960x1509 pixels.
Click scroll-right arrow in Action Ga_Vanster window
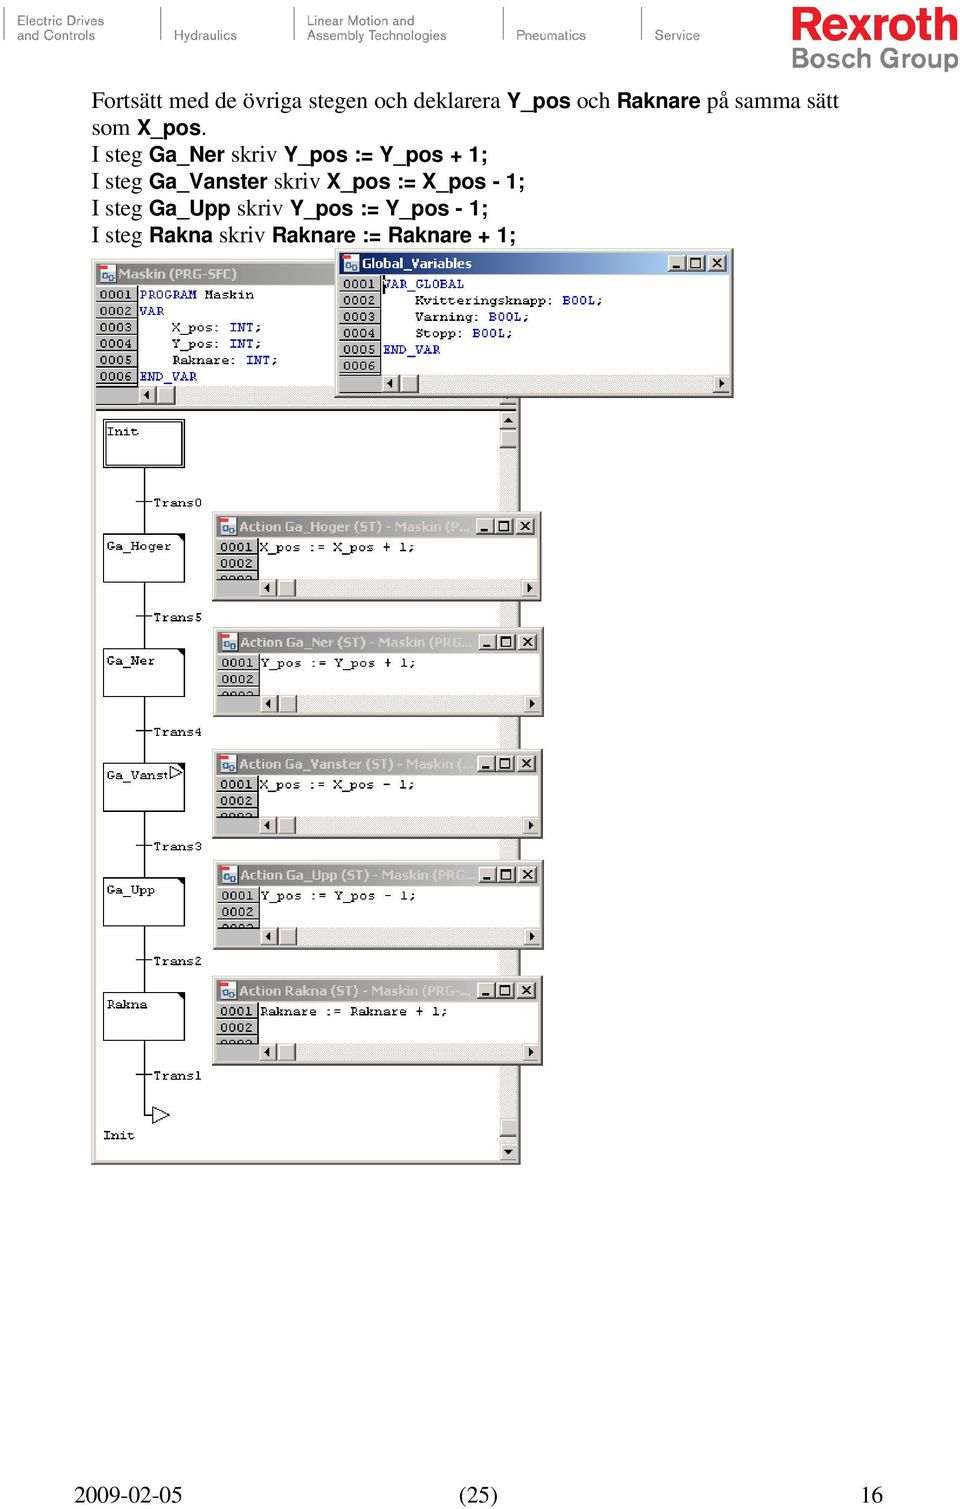530,826
